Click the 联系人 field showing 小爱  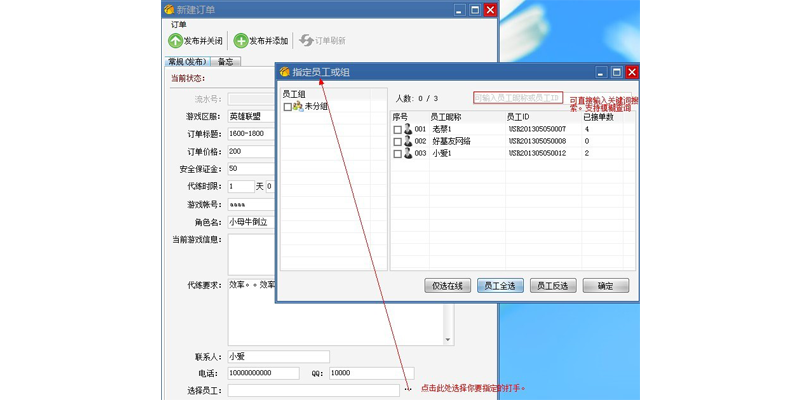(x=279, y=357)
